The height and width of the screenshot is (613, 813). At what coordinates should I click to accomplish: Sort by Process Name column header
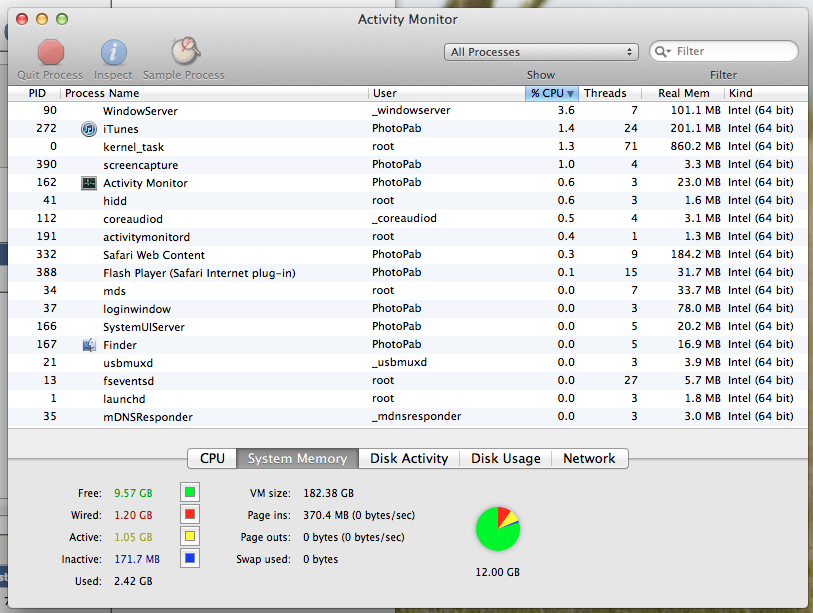tap(214, 93)
